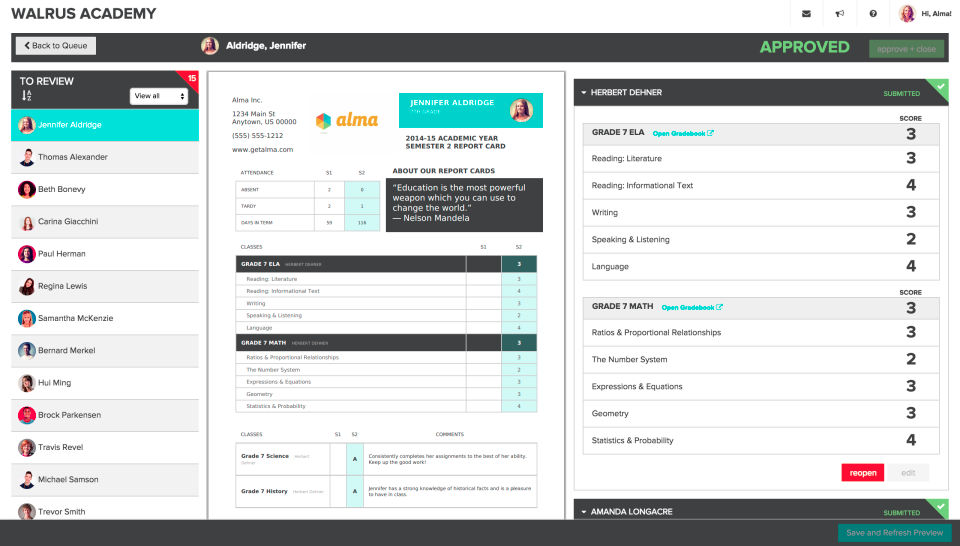Click Save and Refresh Preview
This screenshot has width=960, height=546.
point(894,533)
